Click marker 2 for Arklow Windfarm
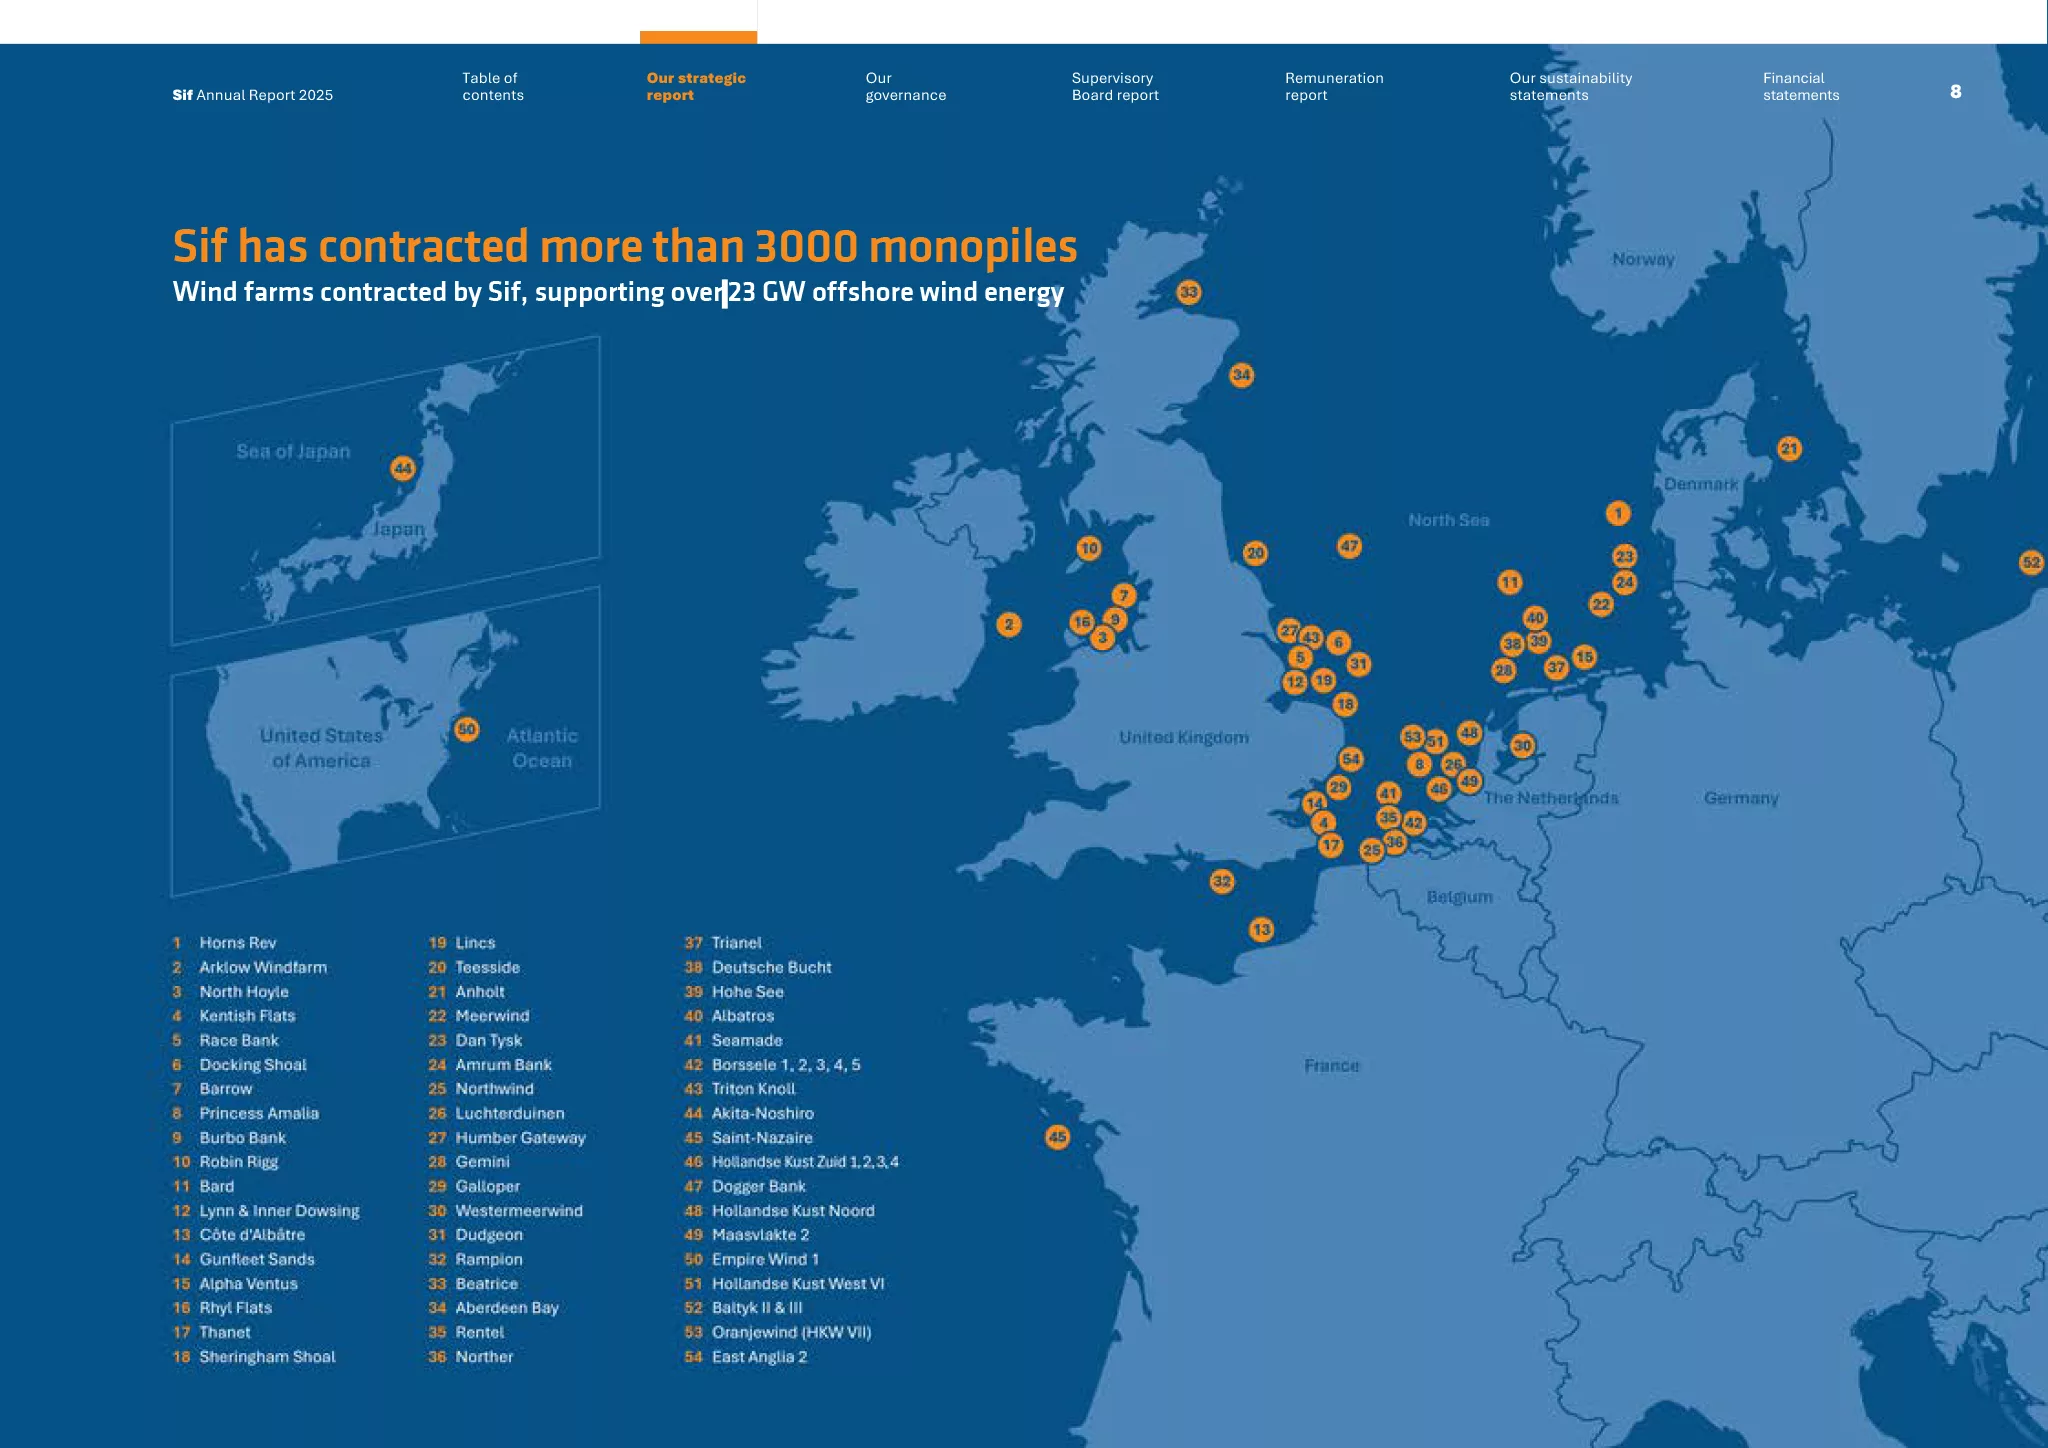The width and height of the screenshot is (2048, 1448). point(1009,625)
